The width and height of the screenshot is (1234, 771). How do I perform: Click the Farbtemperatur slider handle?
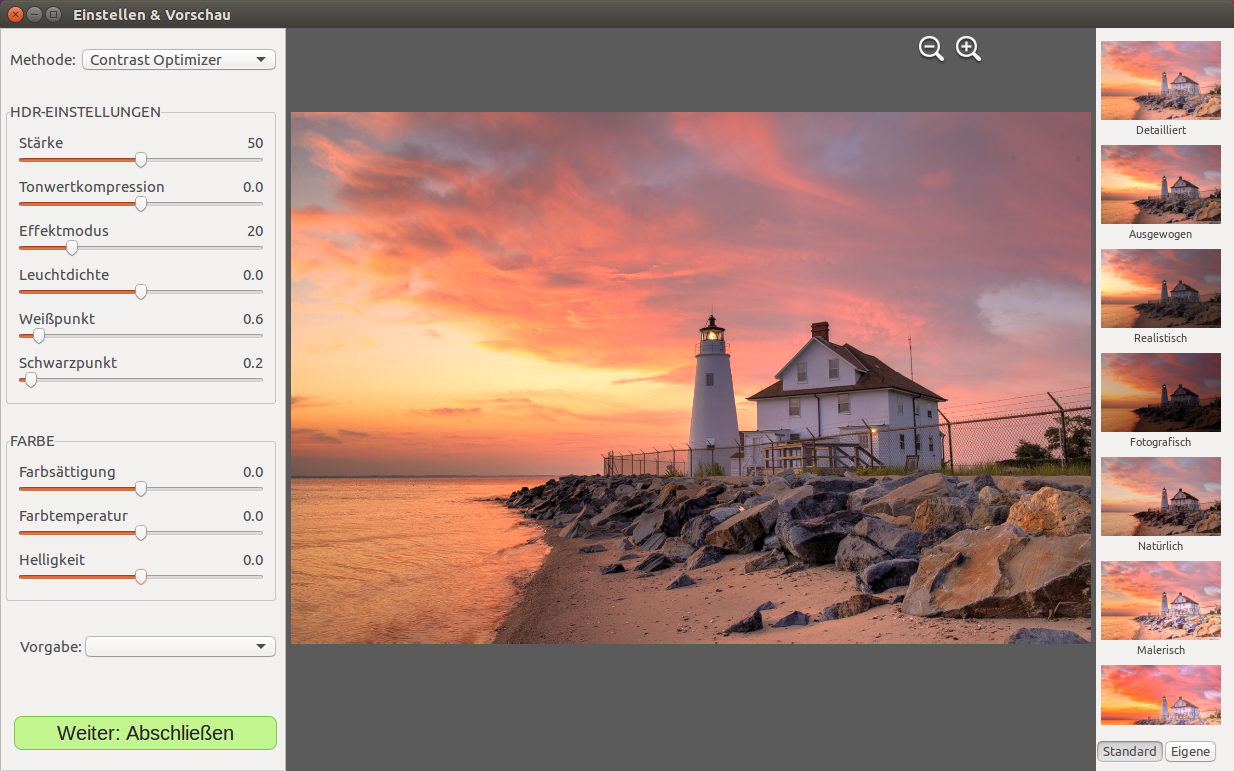point(141,532)
